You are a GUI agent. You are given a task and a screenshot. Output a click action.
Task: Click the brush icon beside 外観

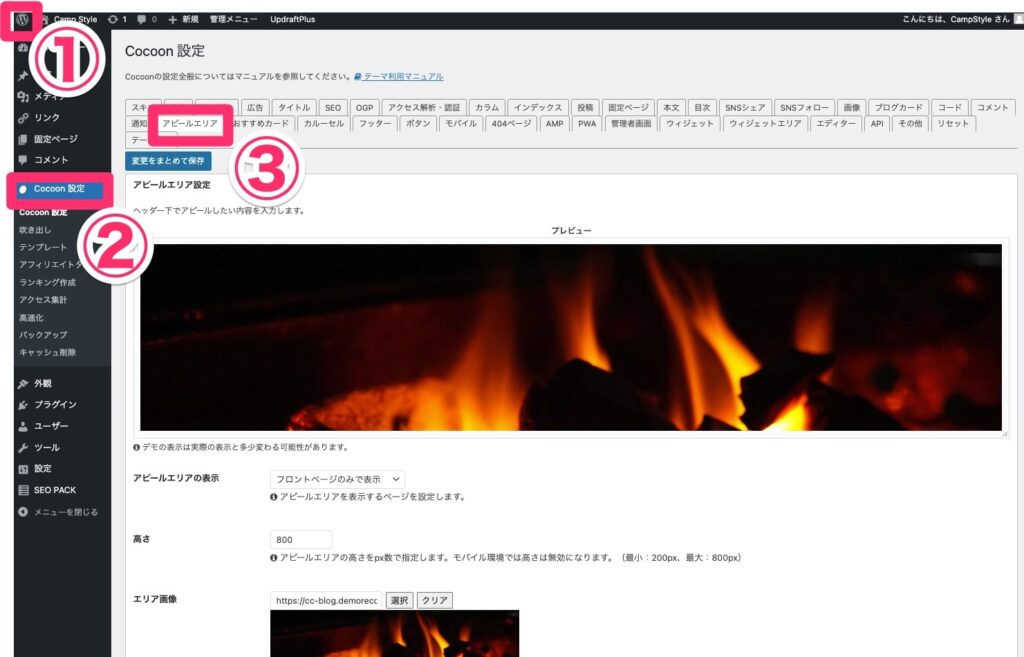click(x=24, y=384)
